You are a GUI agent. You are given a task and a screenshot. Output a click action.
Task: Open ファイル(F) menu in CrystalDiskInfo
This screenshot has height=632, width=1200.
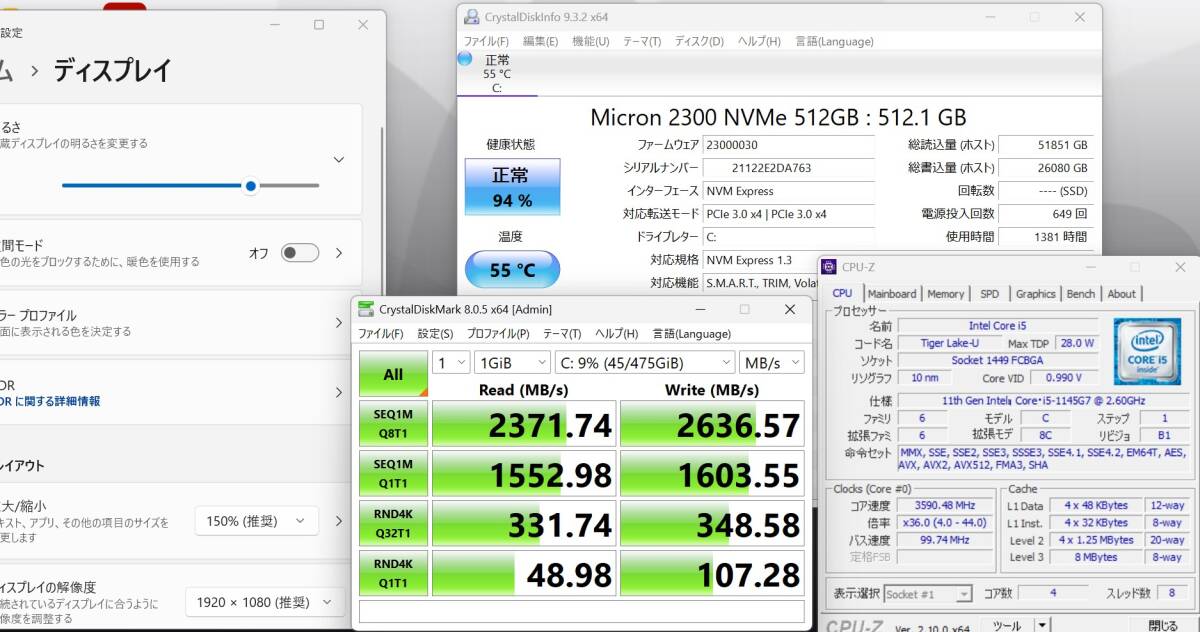point(486,41)
